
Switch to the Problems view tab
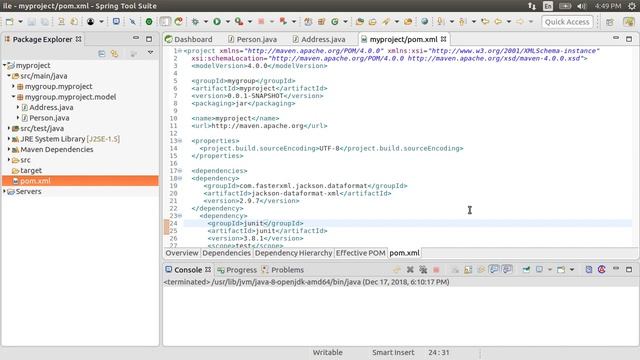(x=282, y=270)
